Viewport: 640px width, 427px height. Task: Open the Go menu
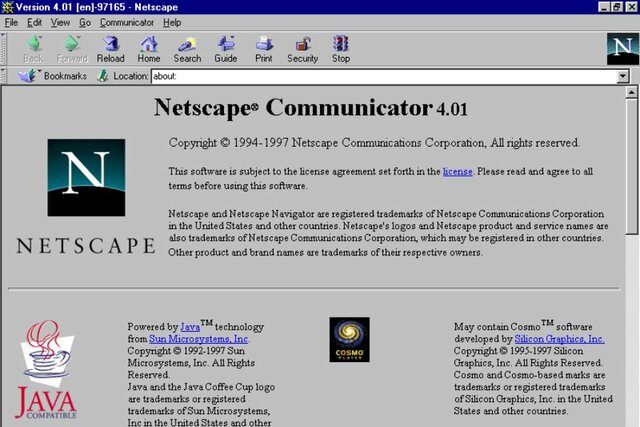(85, 22)
